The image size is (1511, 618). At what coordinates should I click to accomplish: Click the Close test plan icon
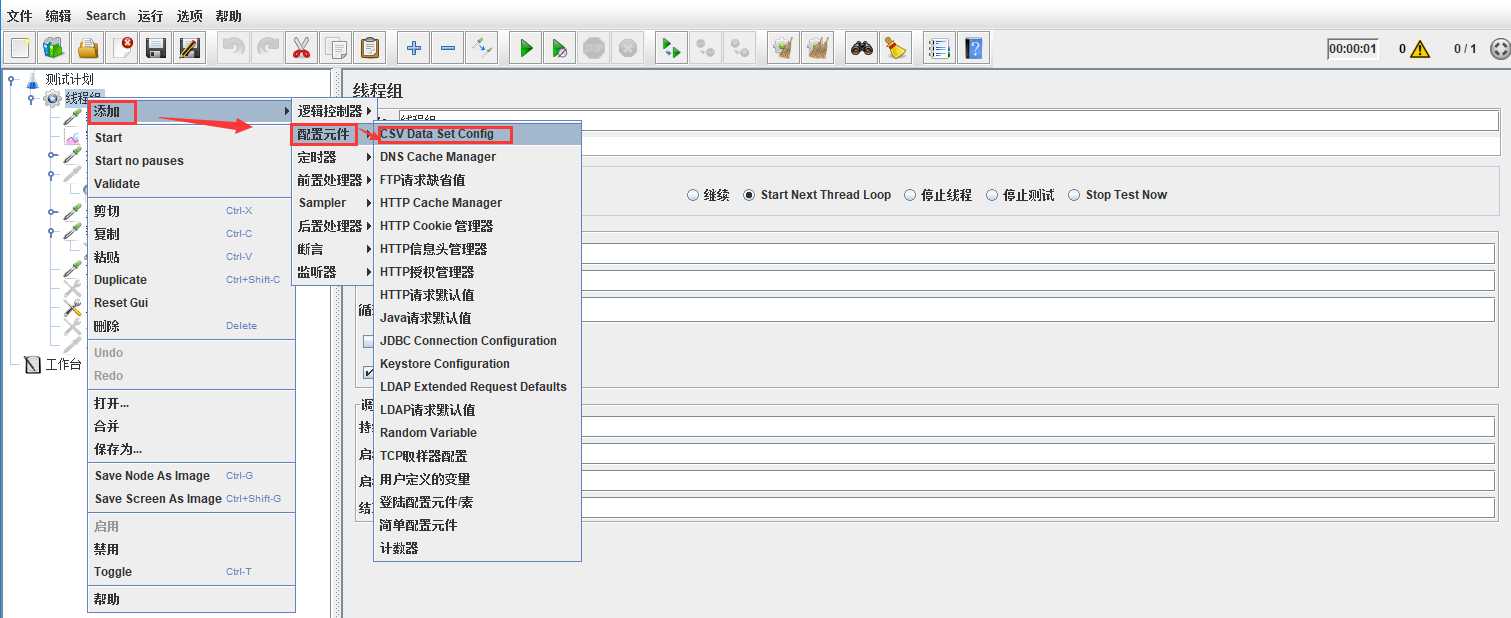[x=122, y=47]
